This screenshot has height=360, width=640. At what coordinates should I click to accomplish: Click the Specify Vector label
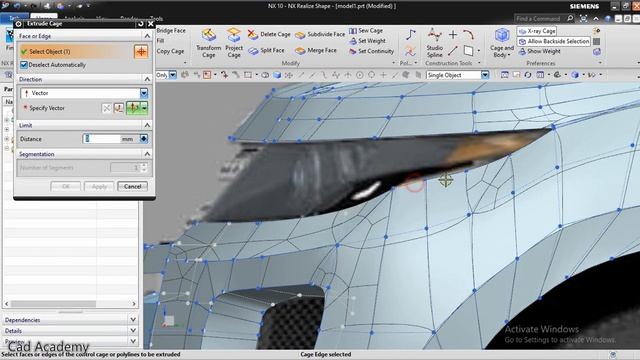click(47, 108)
